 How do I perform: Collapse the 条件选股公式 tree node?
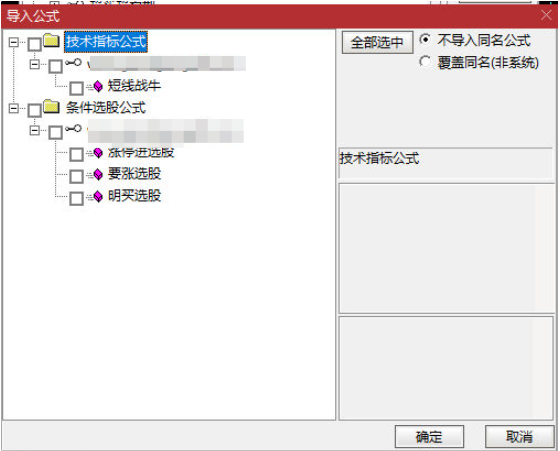(x=14, y=108)
